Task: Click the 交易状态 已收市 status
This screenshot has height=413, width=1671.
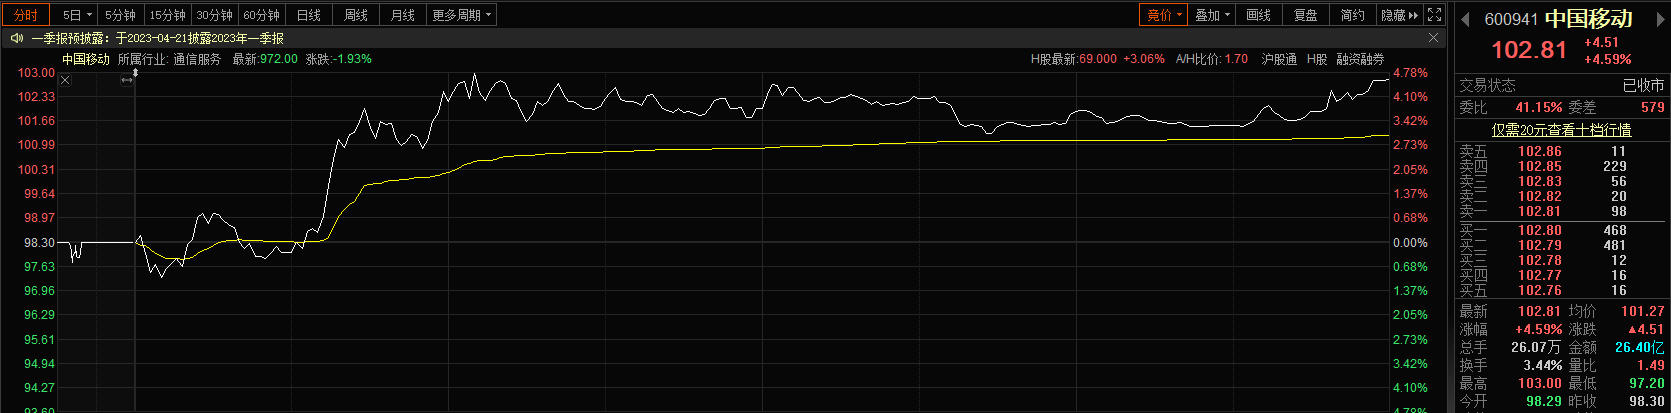Action: [1643, 85]
